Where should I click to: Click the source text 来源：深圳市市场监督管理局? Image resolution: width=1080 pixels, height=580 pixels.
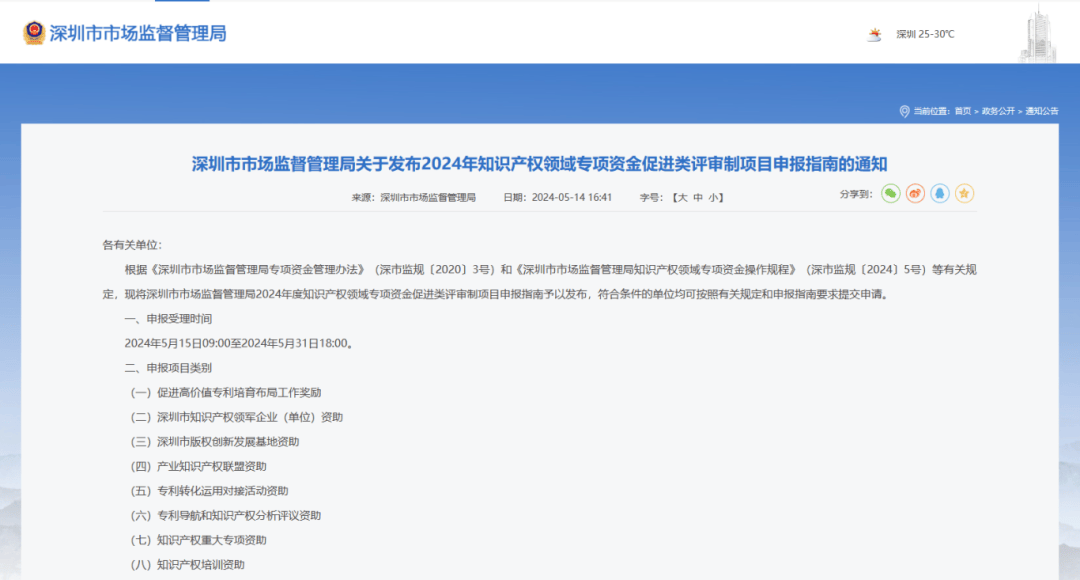point(413,198)
